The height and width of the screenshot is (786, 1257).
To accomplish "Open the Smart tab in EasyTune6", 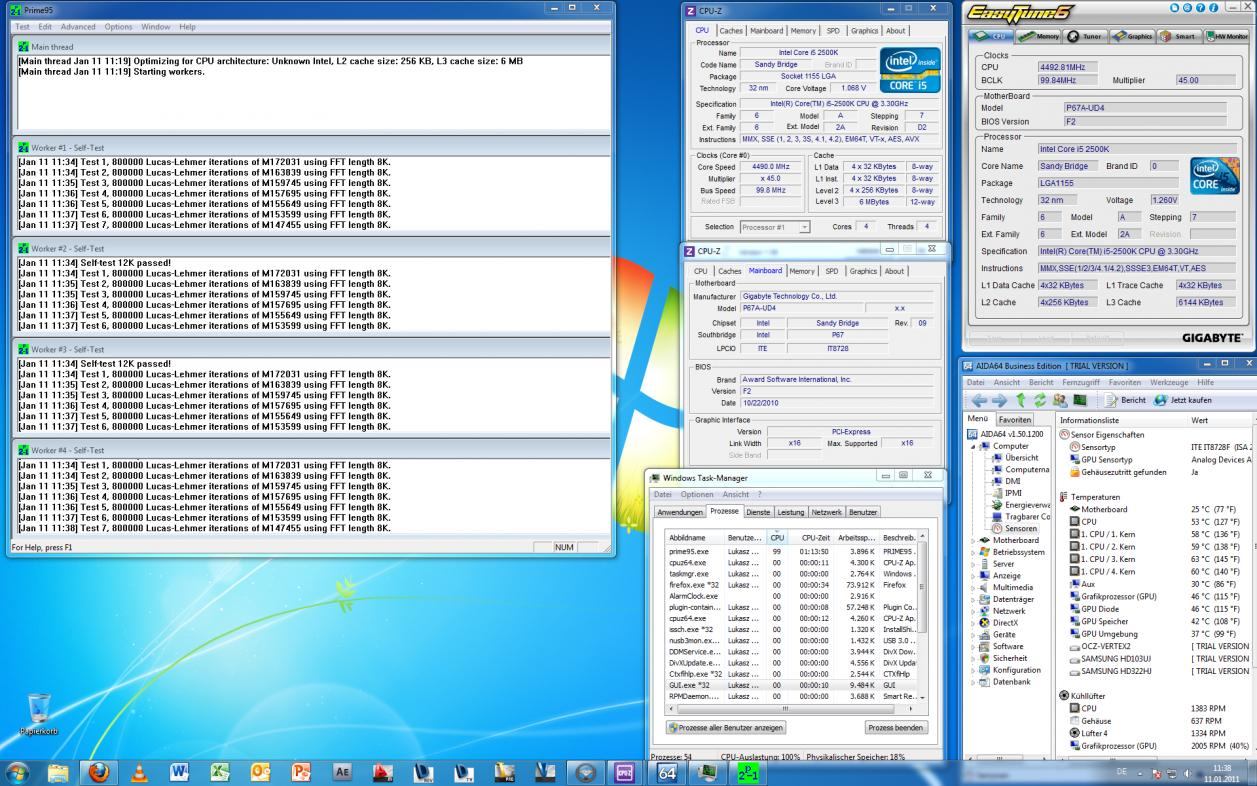I will point(1178,36).
